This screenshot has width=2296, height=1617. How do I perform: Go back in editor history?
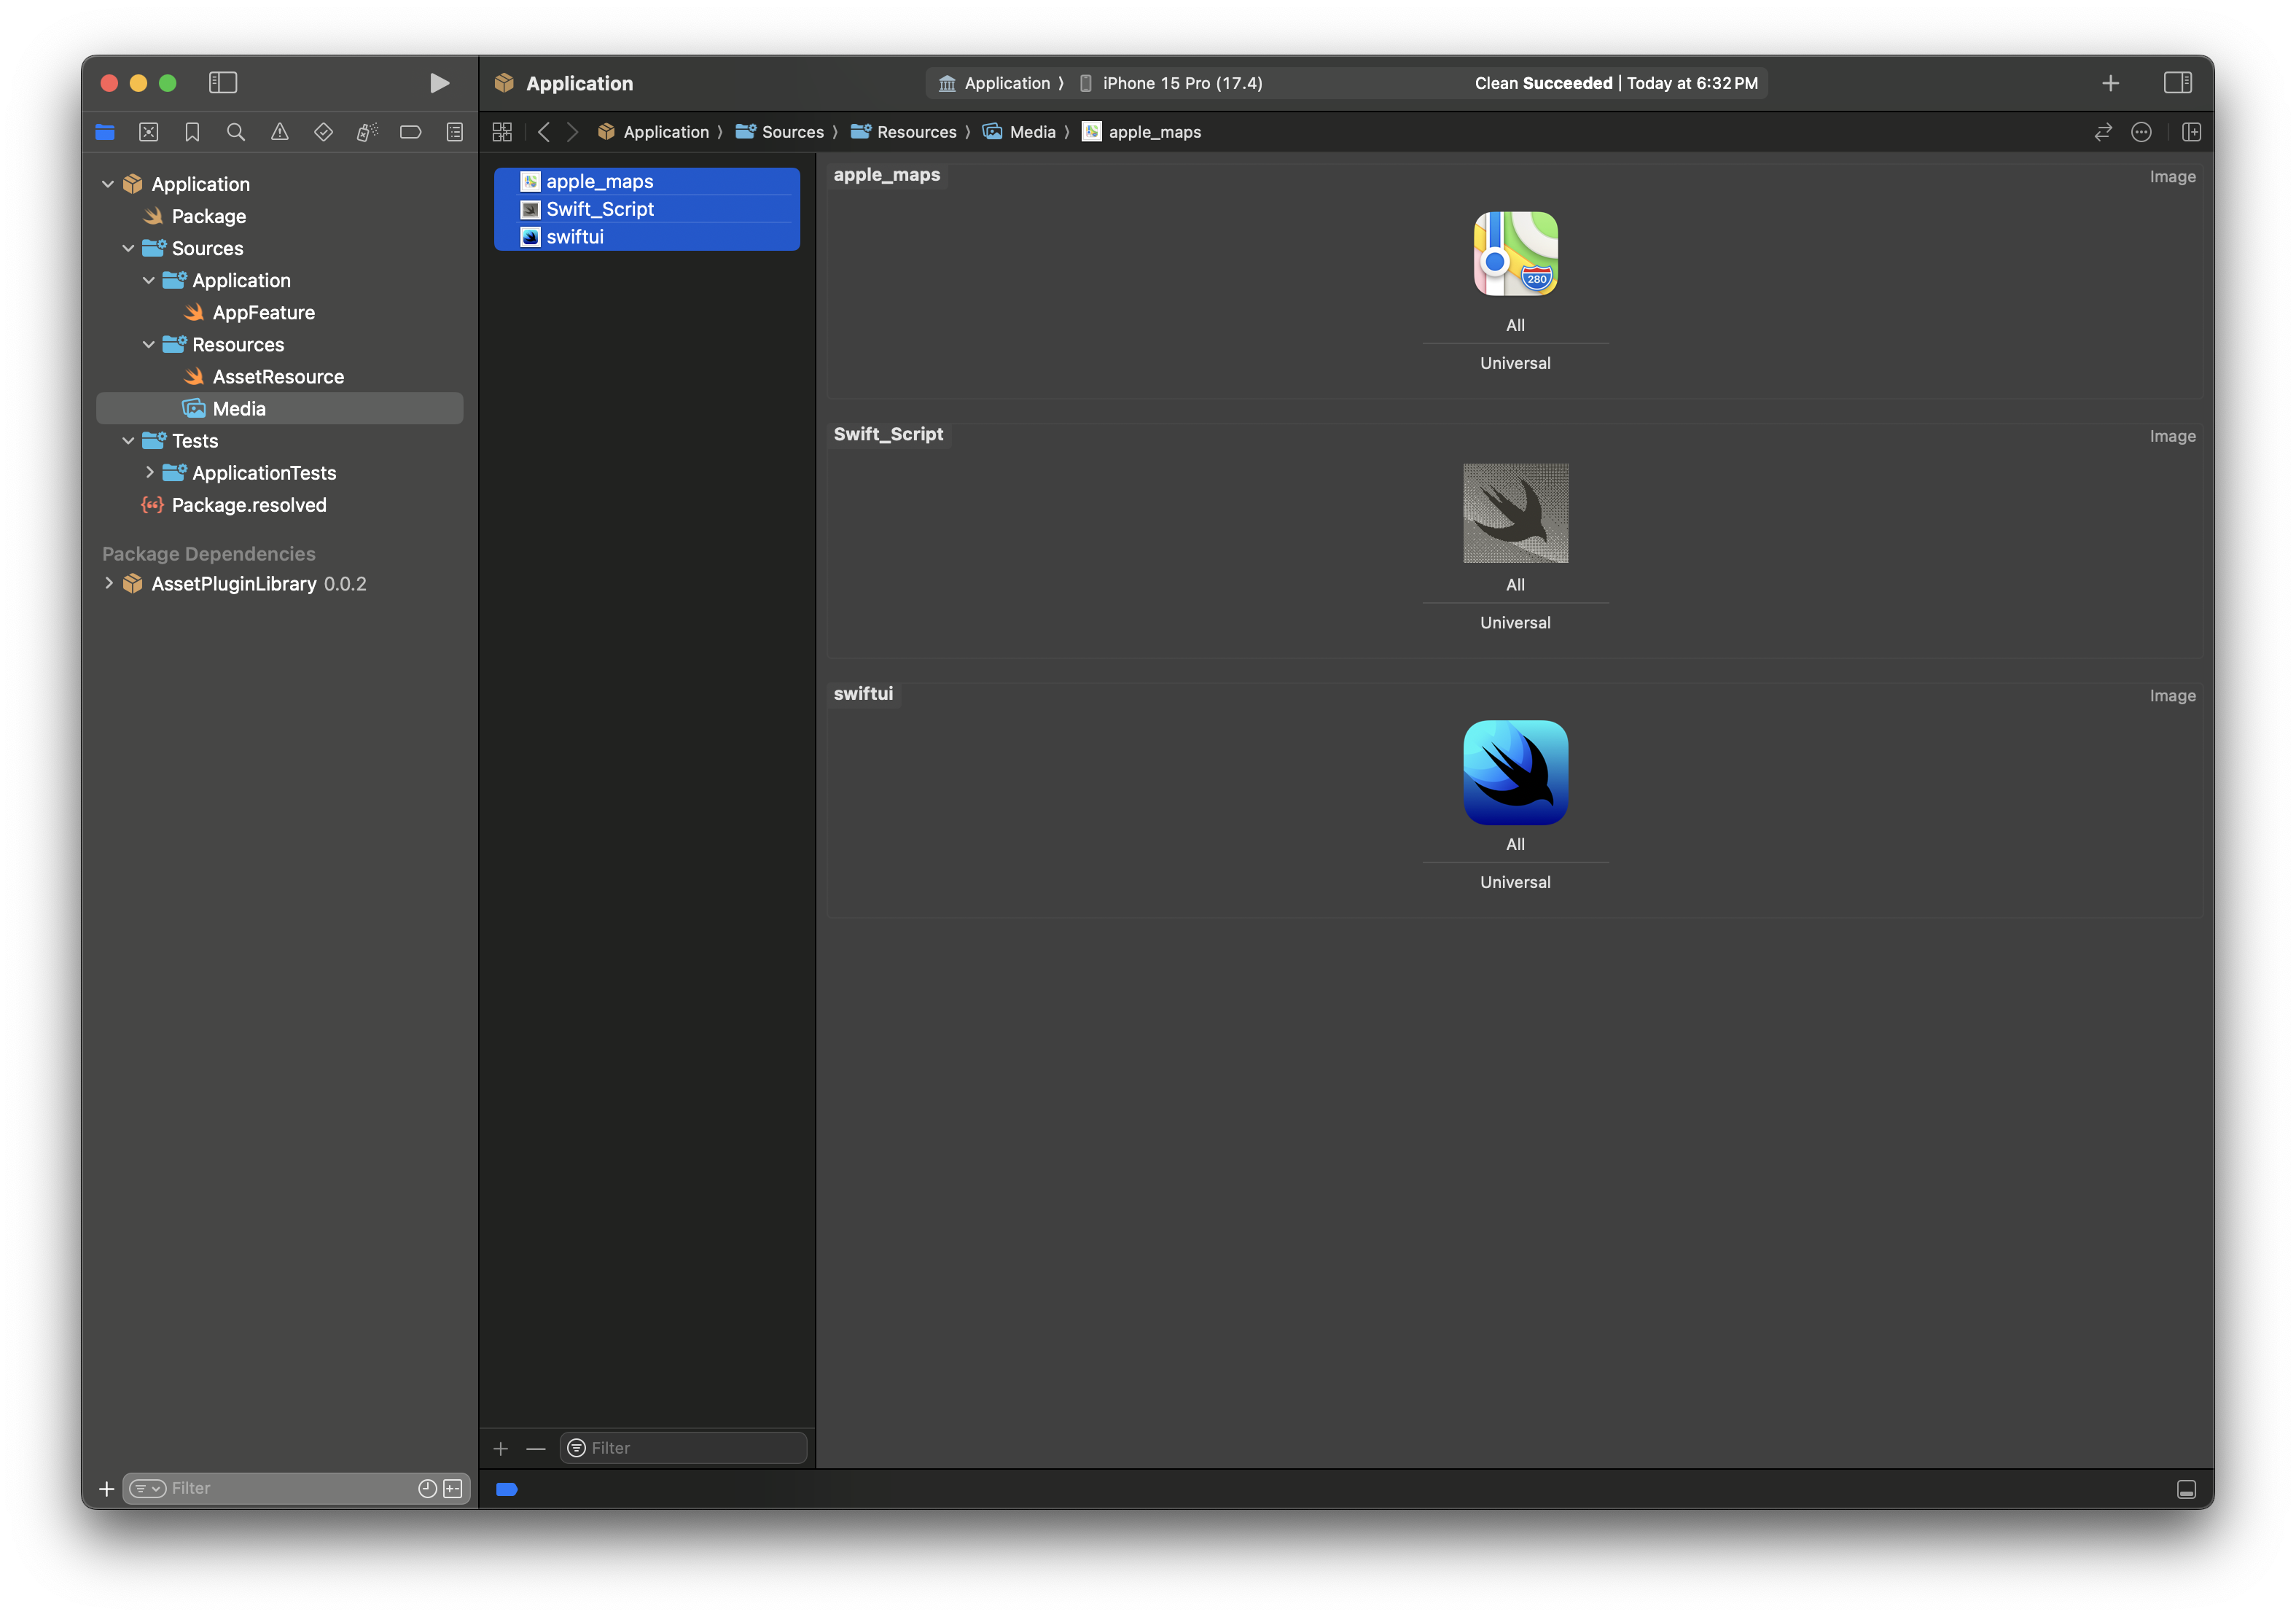click(544, 132)
